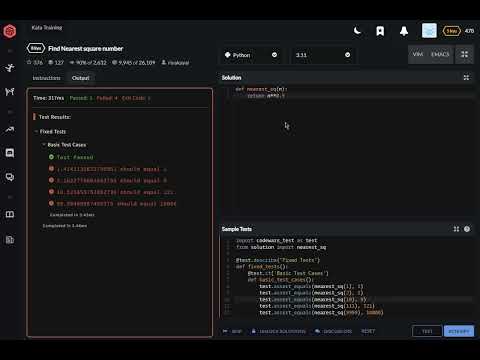Image resolution: width=480 pixels, height=360 pixels.
Task: Click the 5 kyu rank badge in header
Action: 452,31
